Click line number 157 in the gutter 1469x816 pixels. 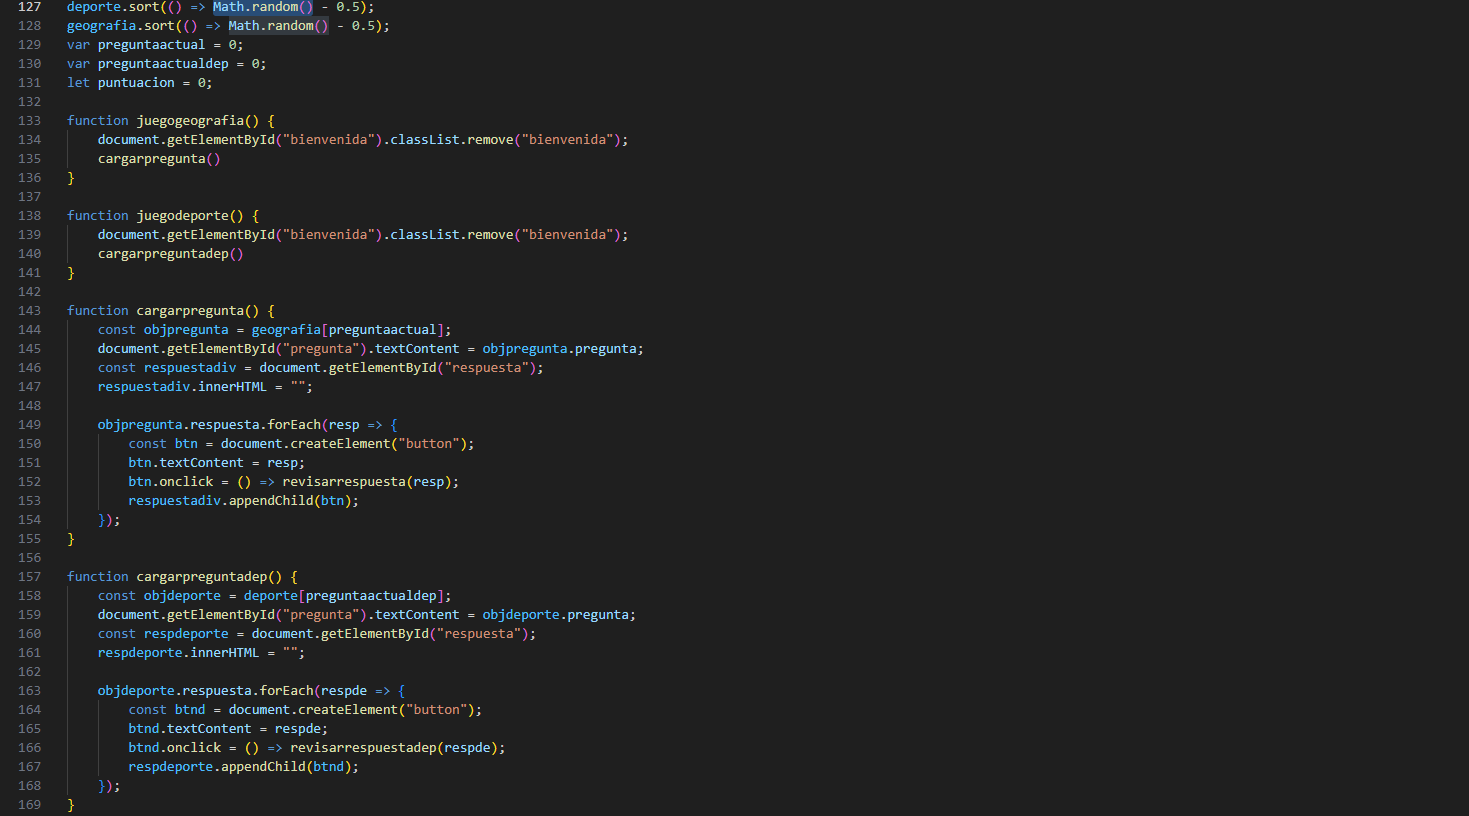tap(29, 577)
